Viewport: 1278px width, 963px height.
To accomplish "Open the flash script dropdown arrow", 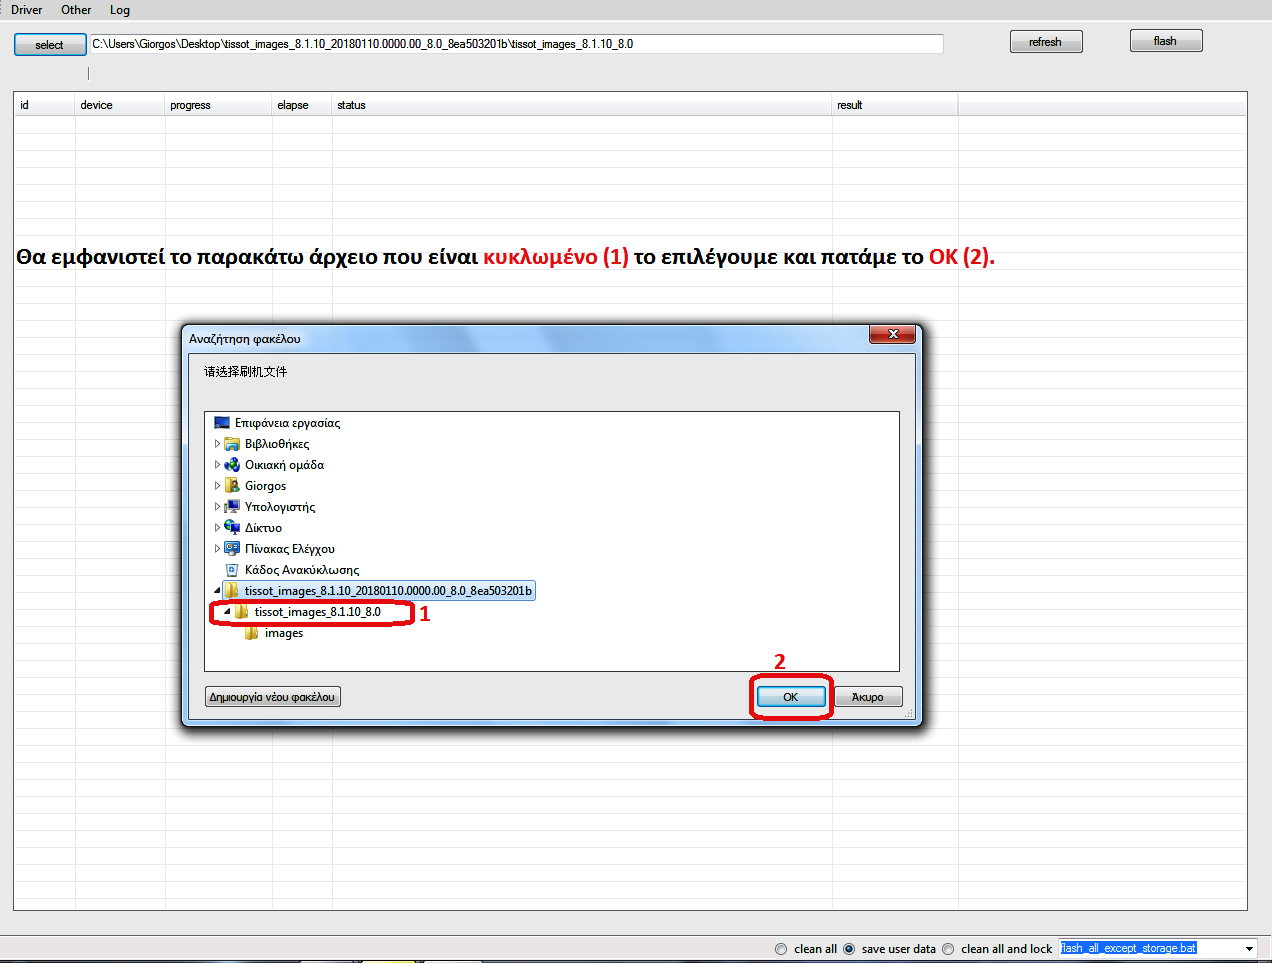I will point(1249,949).
